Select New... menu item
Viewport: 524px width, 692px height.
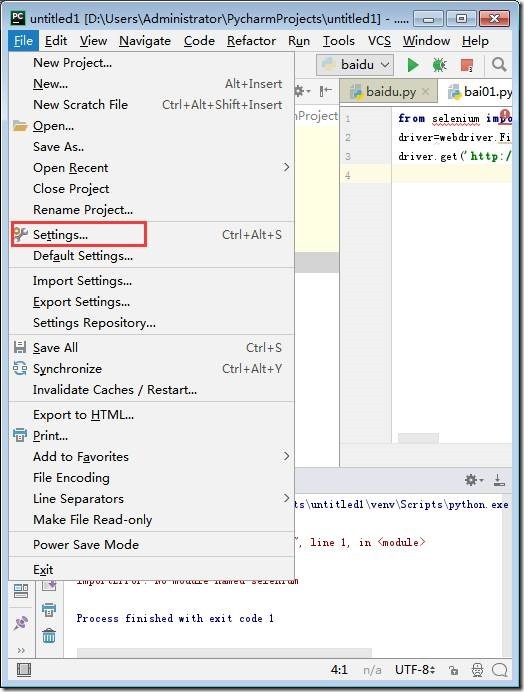pyautogui.click(x=151, y=84)
